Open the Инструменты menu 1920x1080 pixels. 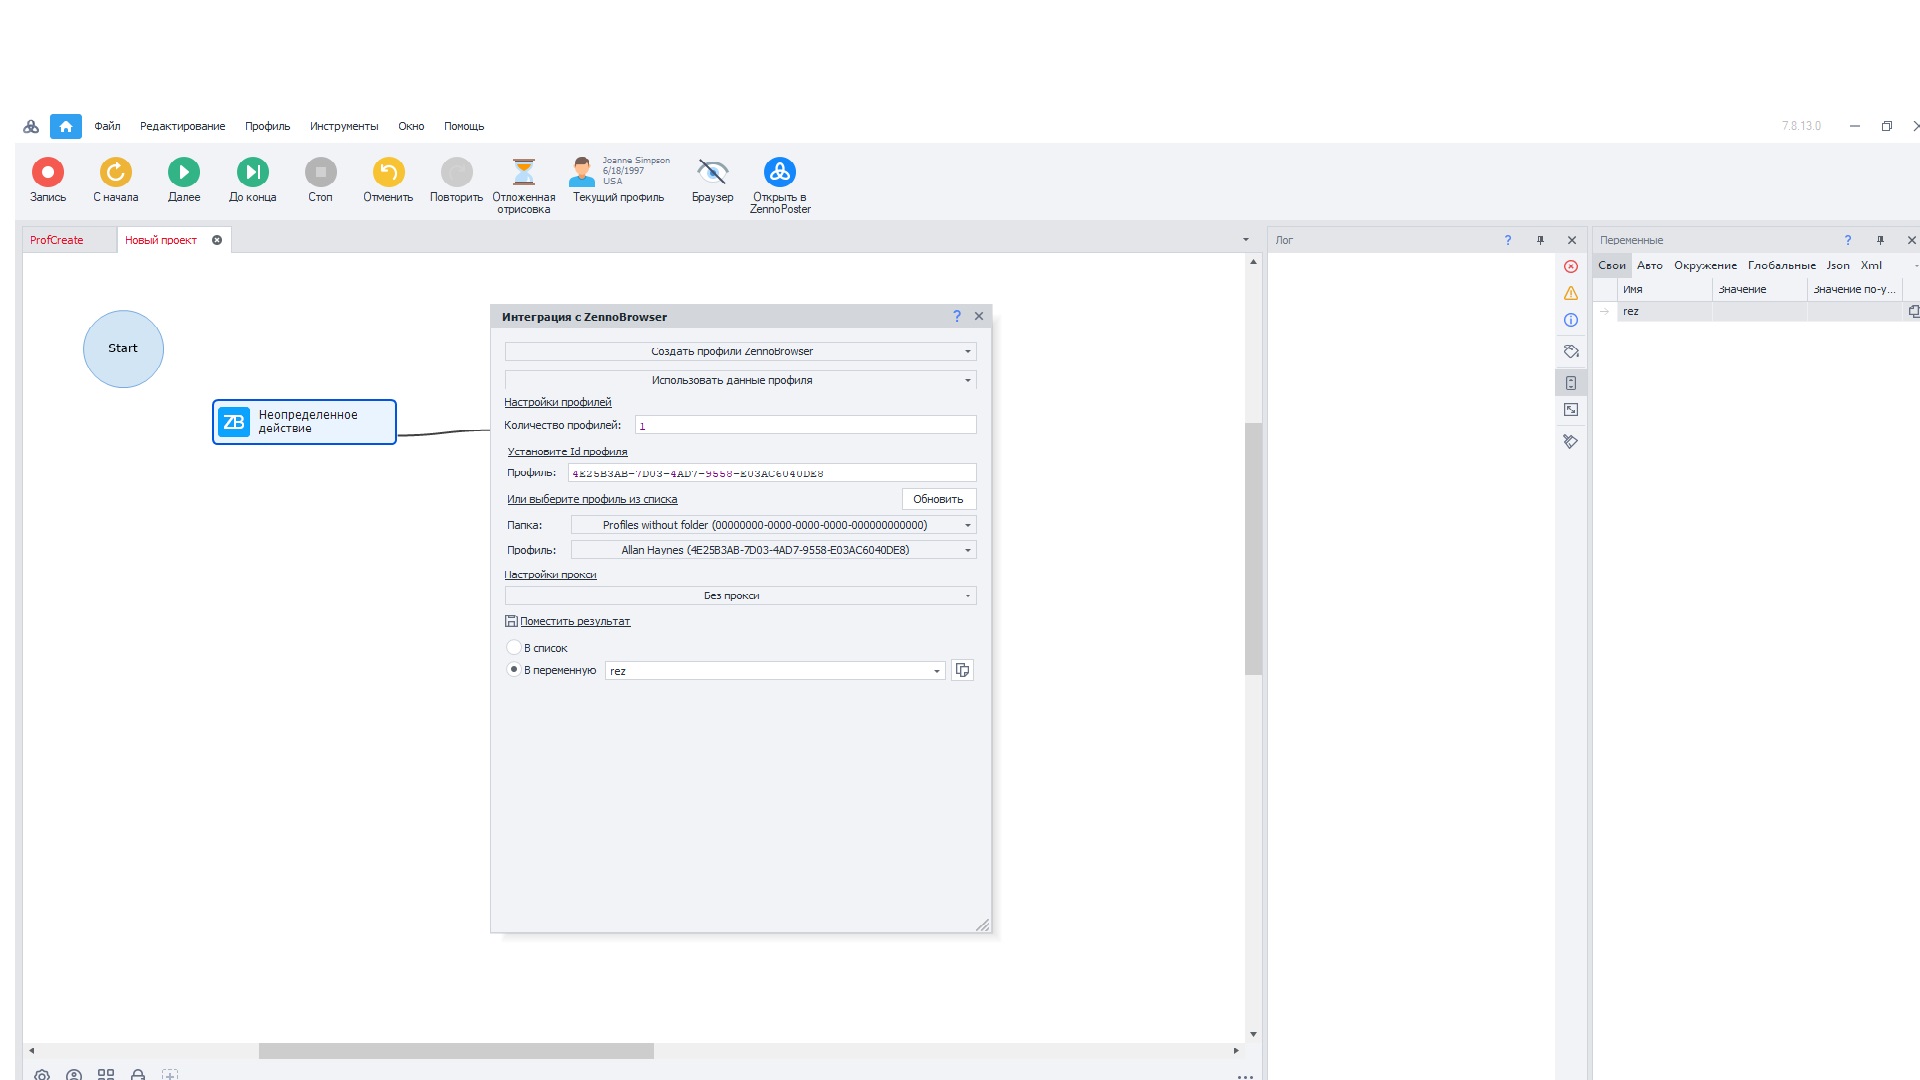point(344,126)
